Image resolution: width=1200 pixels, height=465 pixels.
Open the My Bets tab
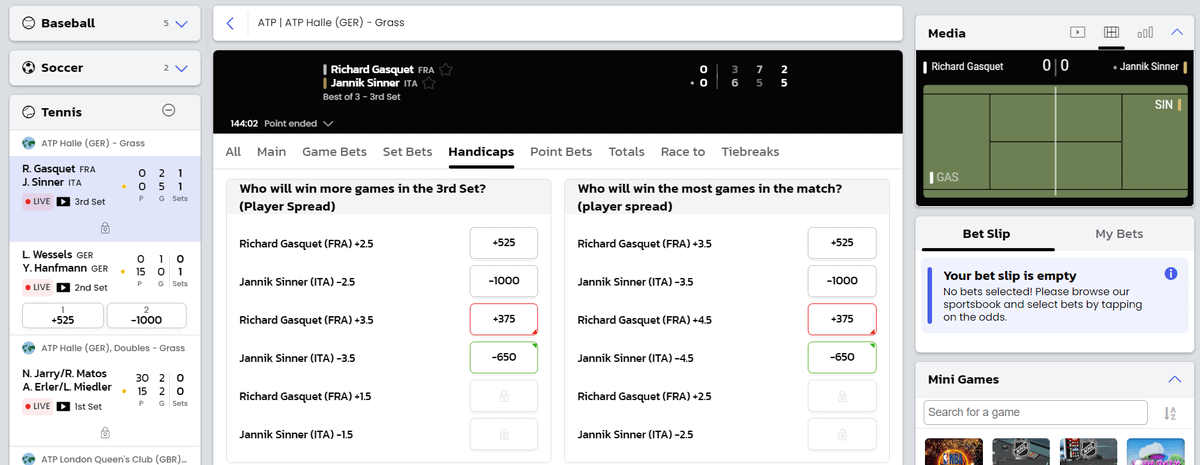1119,234
